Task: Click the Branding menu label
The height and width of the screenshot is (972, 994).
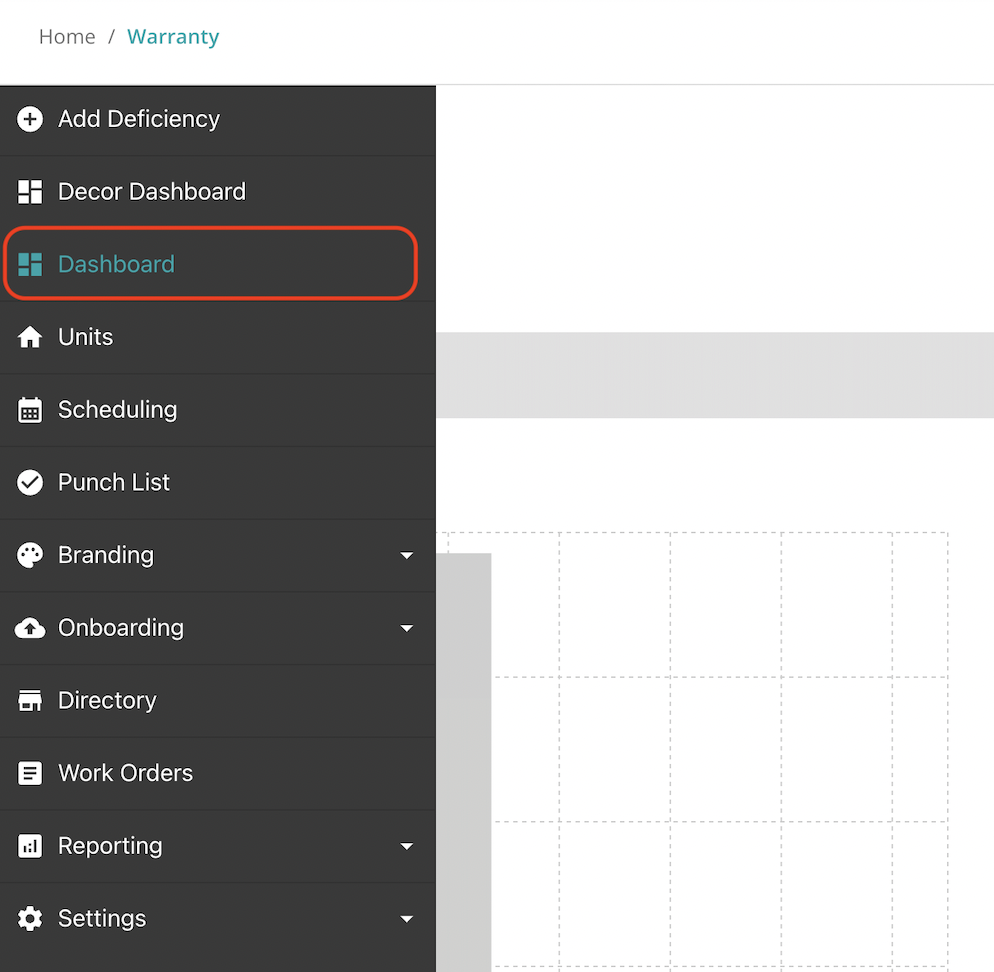Action: (106, 555)
